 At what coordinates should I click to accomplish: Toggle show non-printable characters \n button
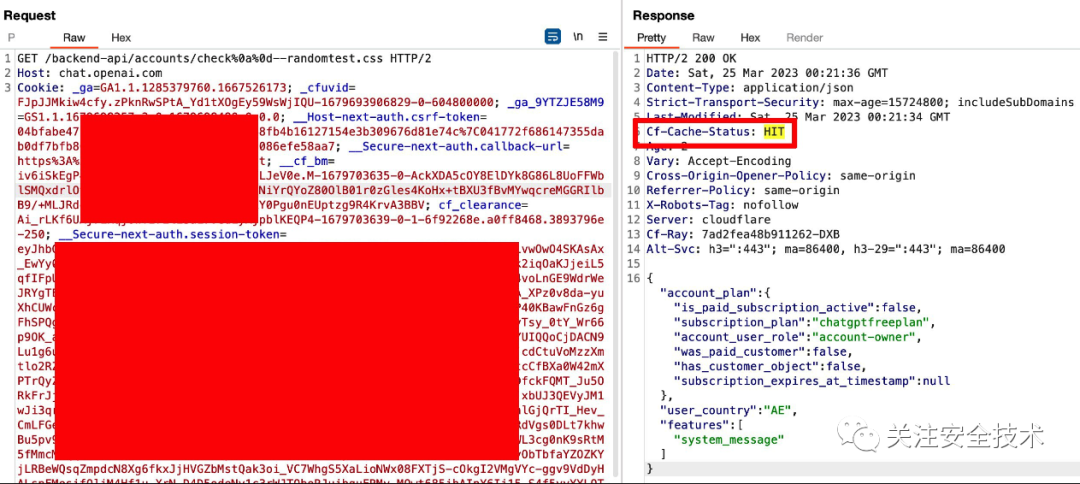578,37
